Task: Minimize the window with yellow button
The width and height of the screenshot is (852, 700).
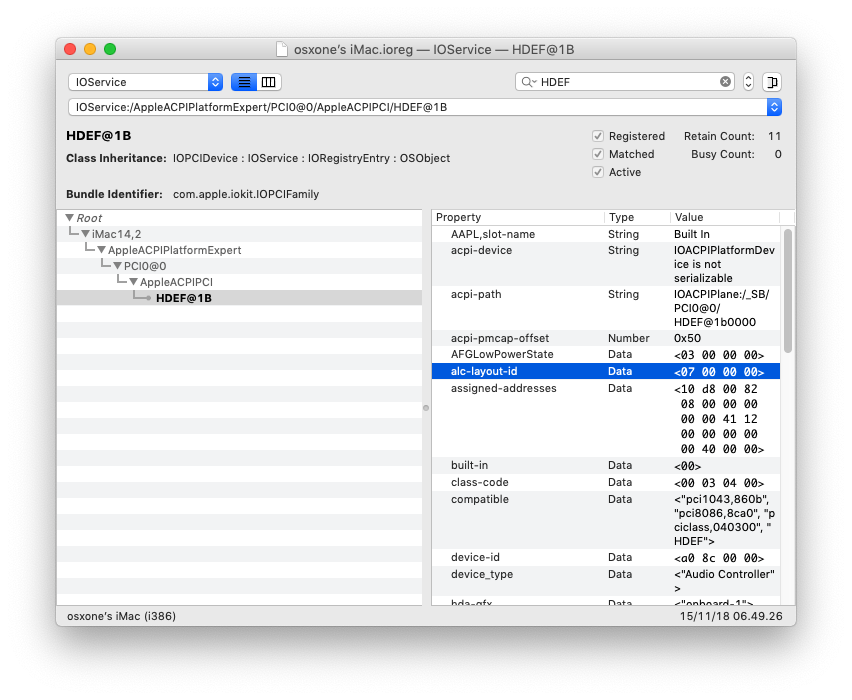Action: pyautogui.click(x=90, y=49)
